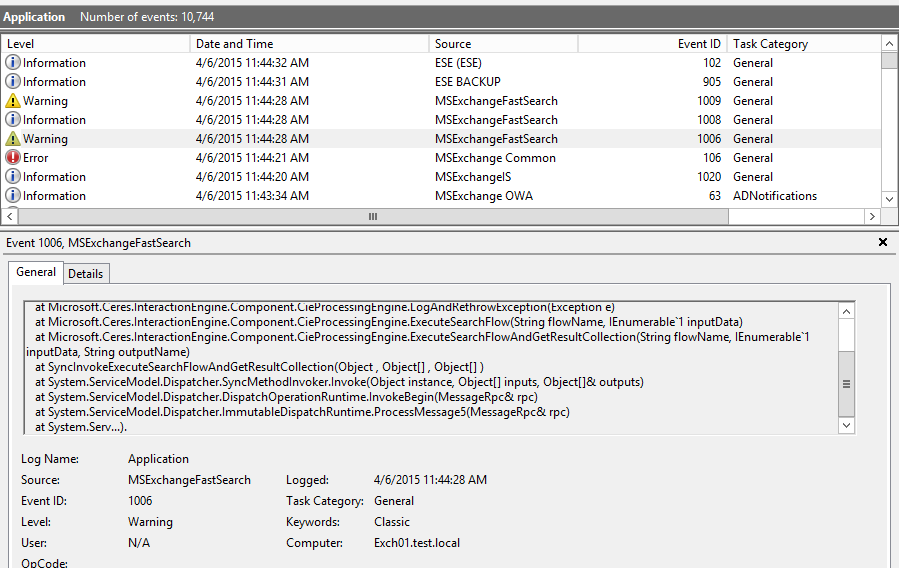
Task: Click the warning icon for event 1006
Action: point(13,139)
